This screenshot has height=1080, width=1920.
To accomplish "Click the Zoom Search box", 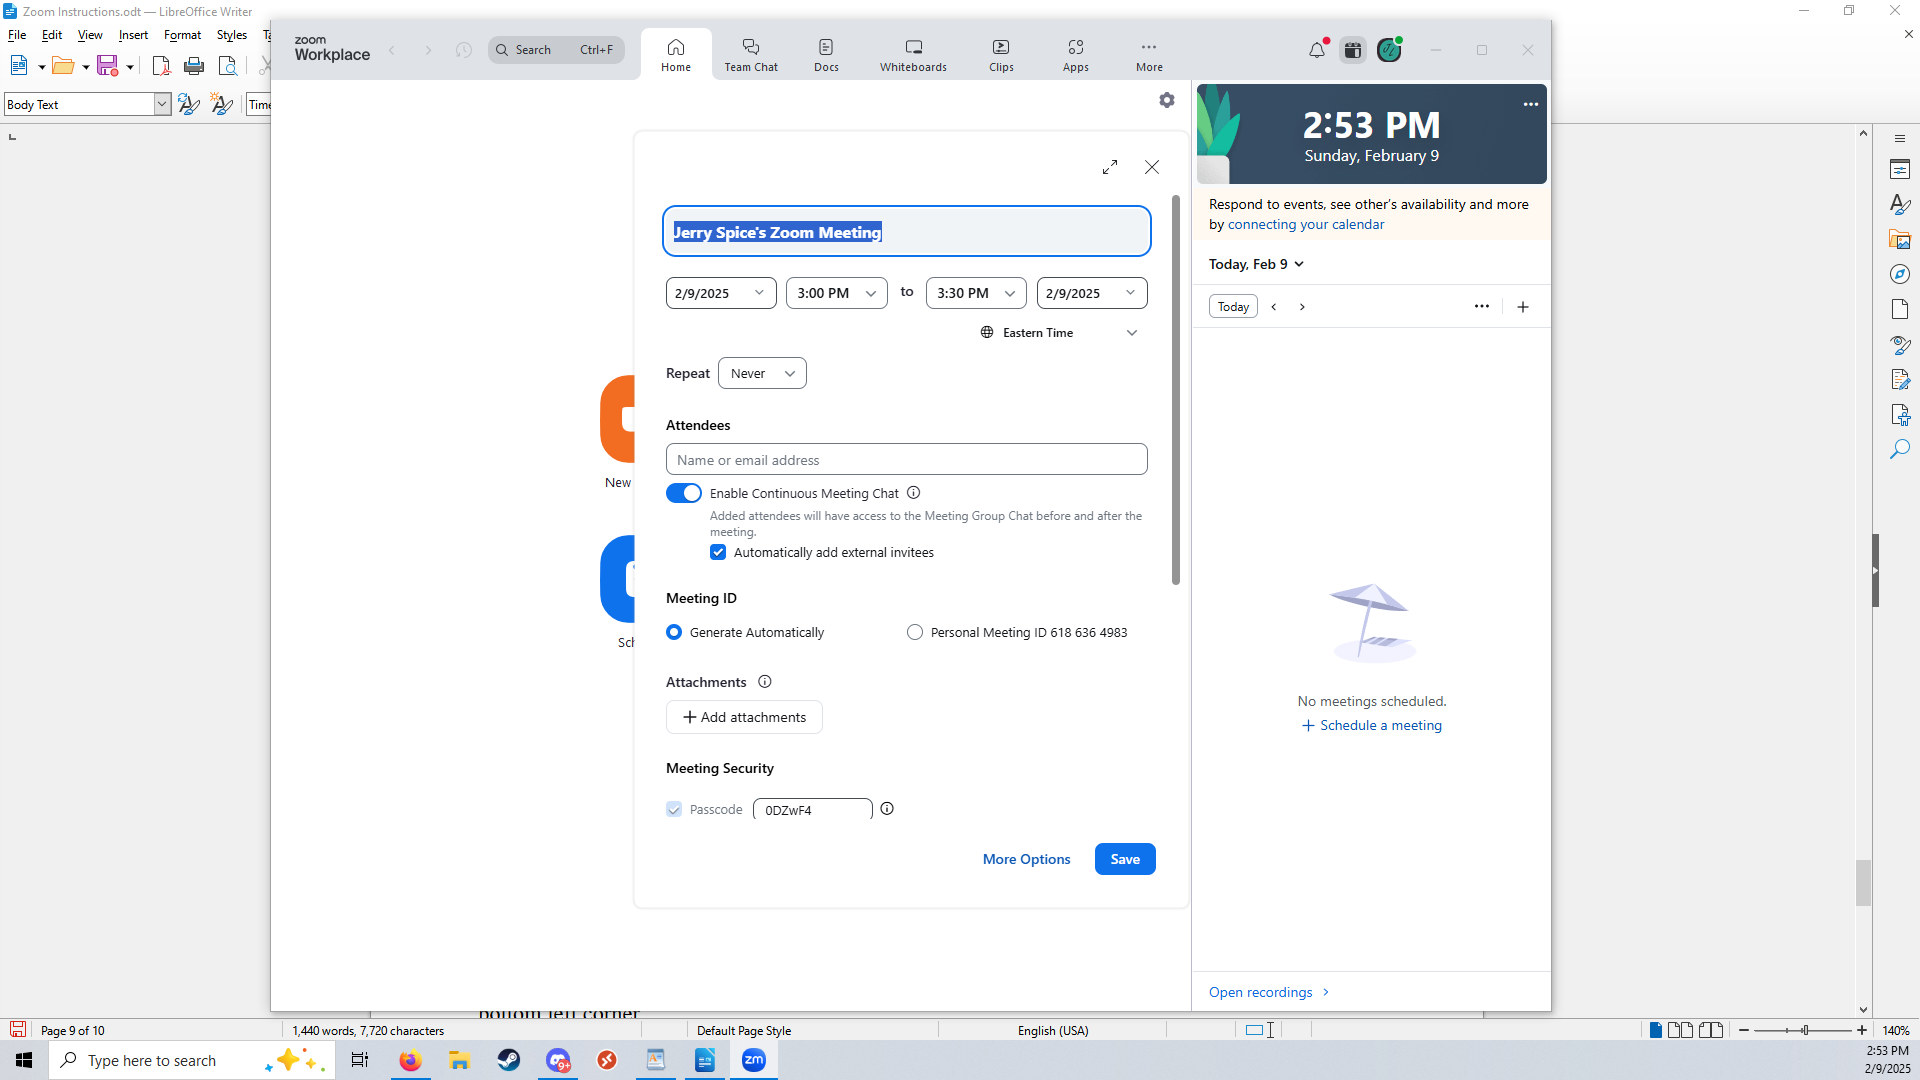I will click(556, 50).
